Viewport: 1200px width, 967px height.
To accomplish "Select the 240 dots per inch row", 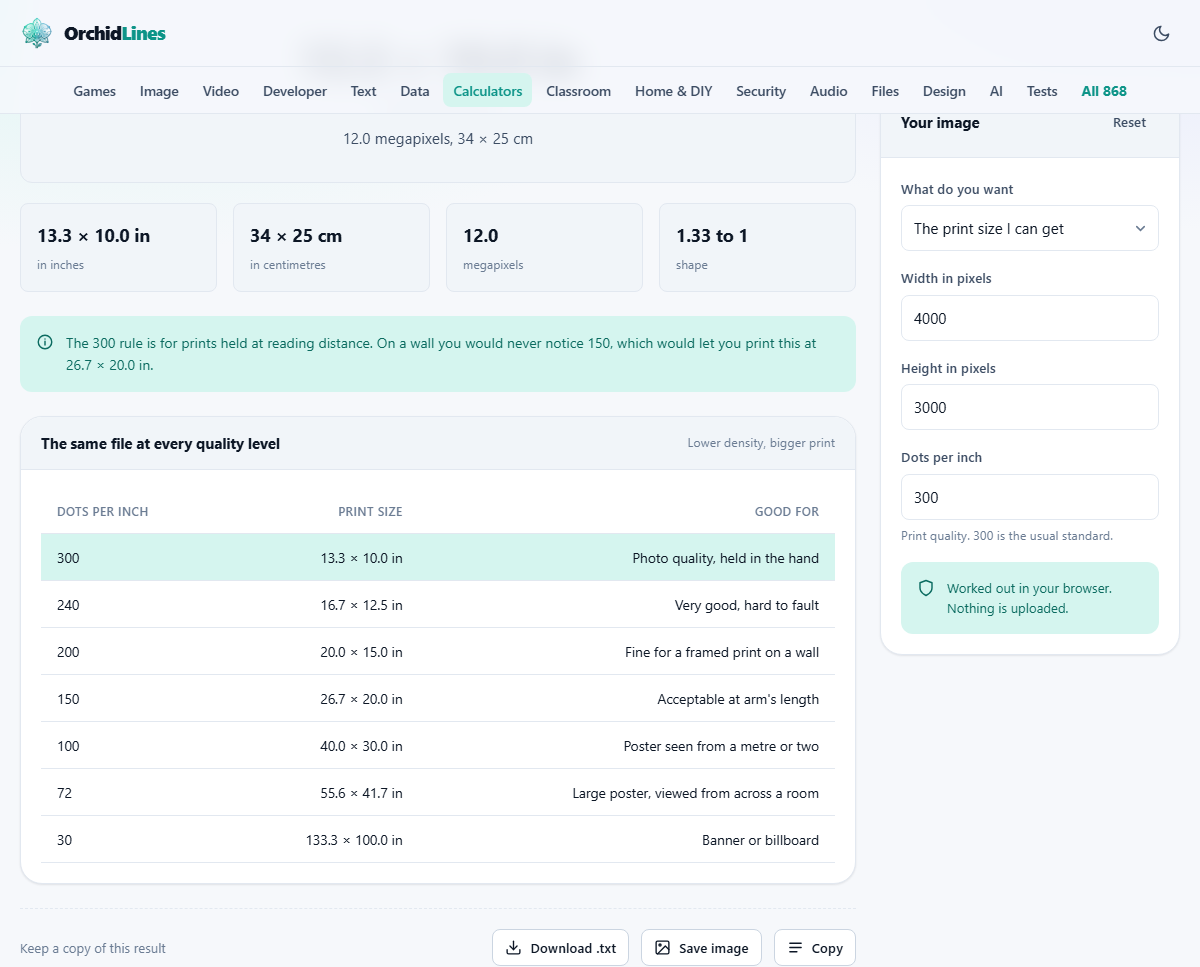I will [438, 605].
